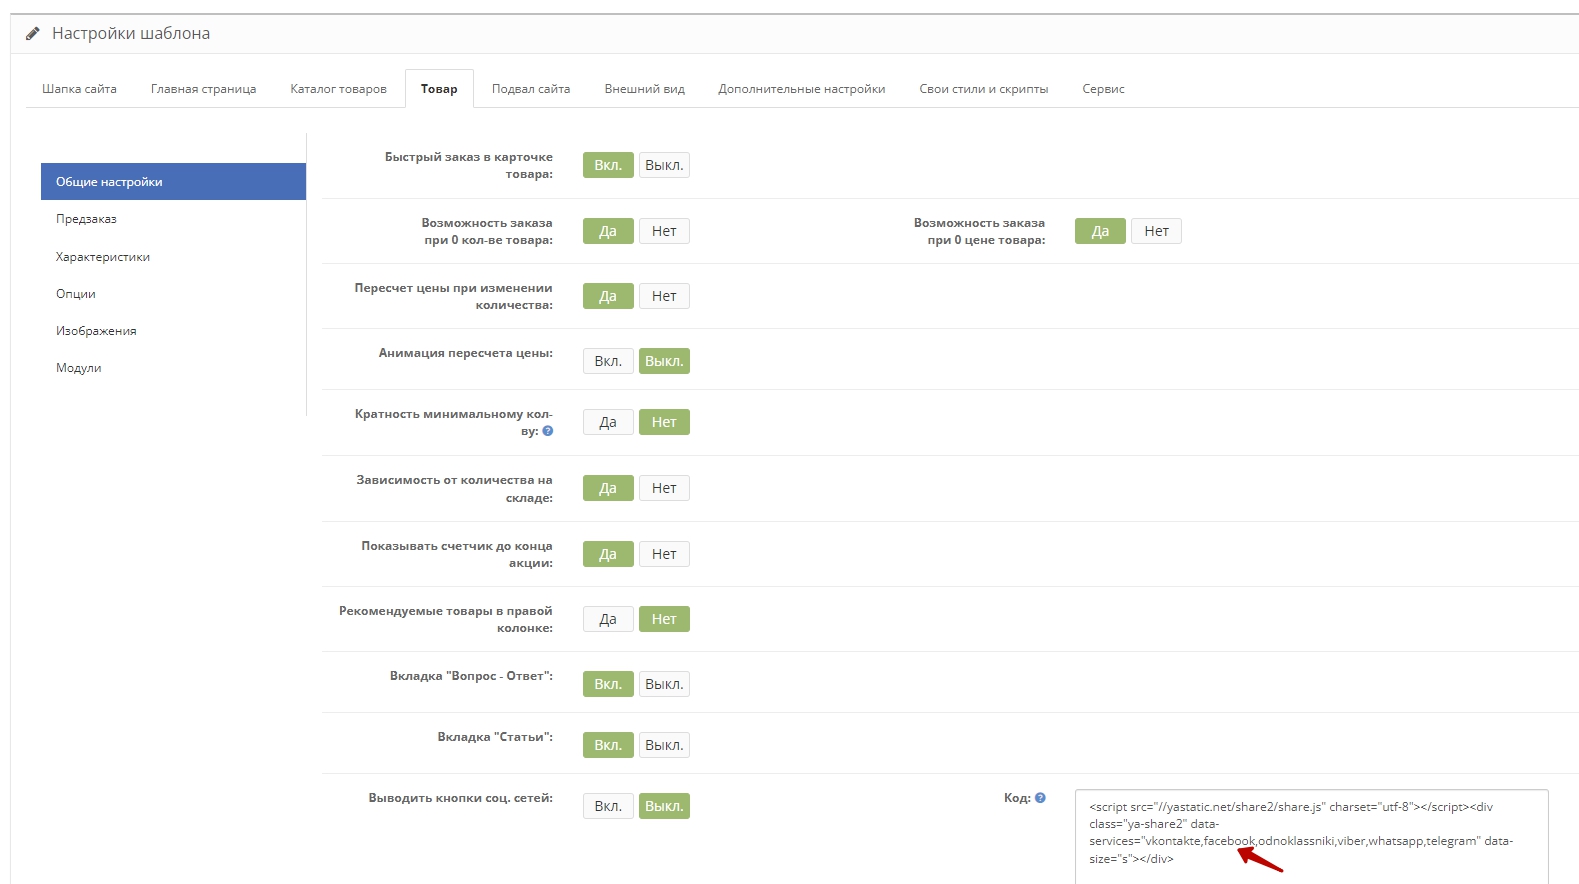Choose Нет for Рекомендуемые товары в правой колонке
The height and width of the screenshot is (884, 1579).
(664, 619)
